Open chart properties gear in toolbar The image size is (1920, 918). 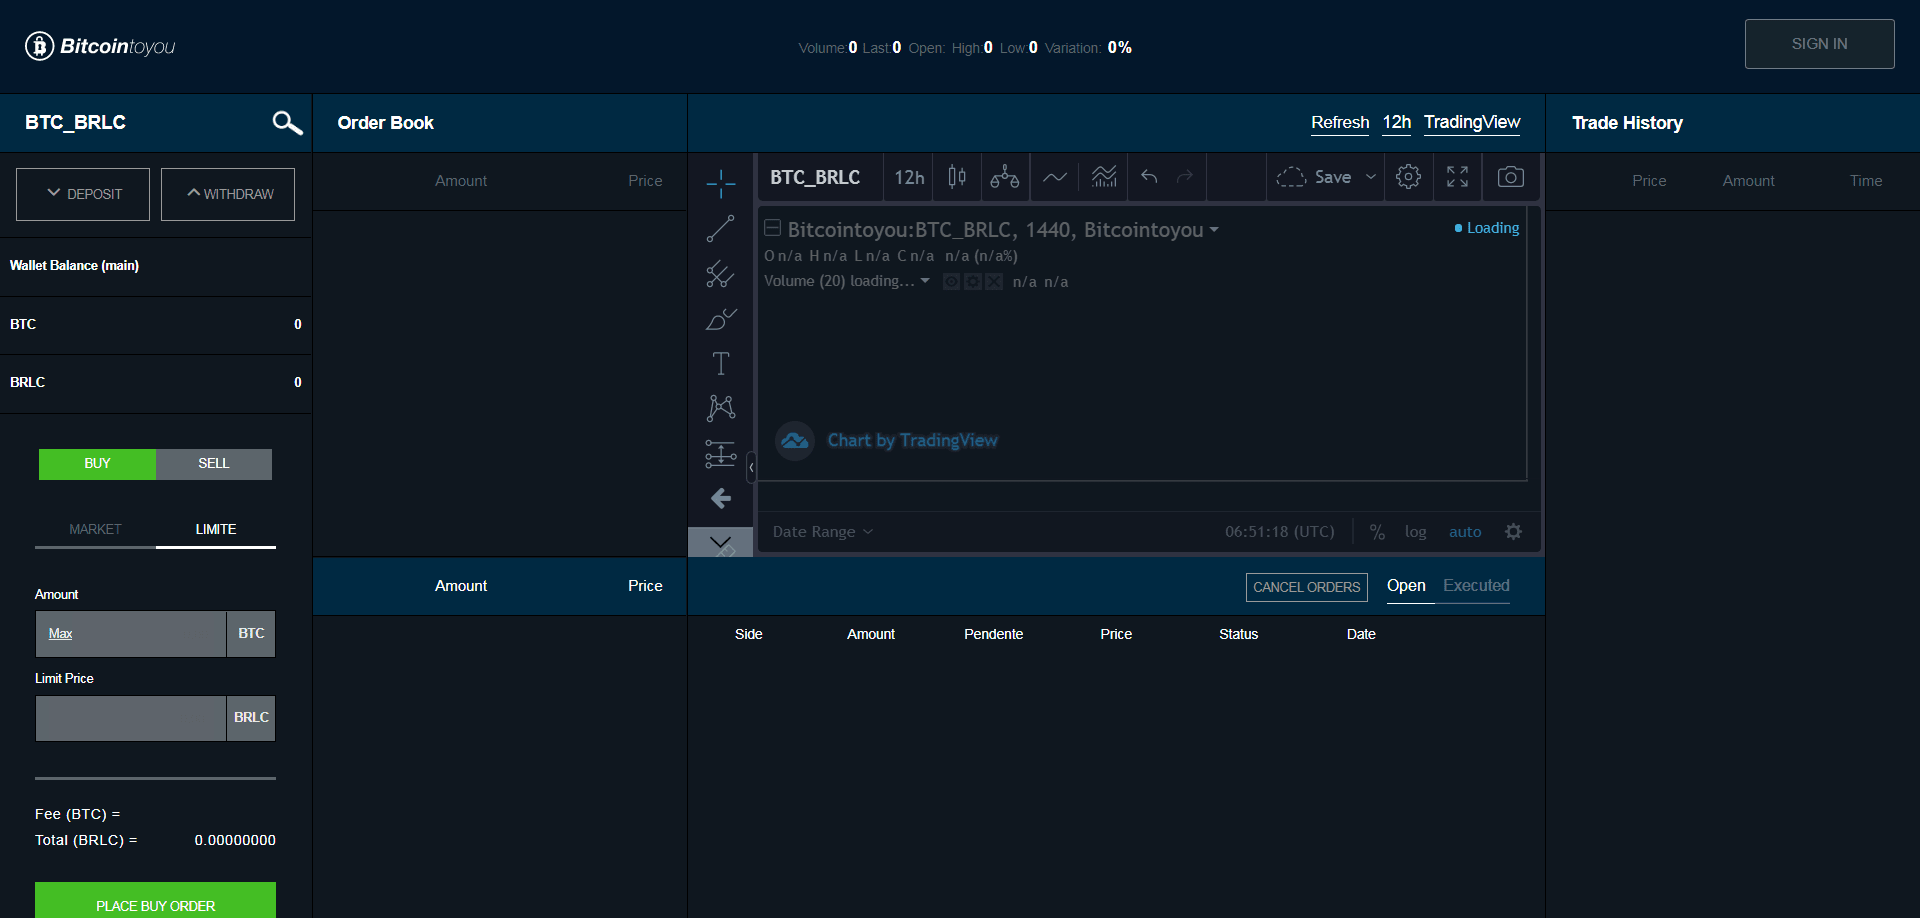(x=1408, y=177)
